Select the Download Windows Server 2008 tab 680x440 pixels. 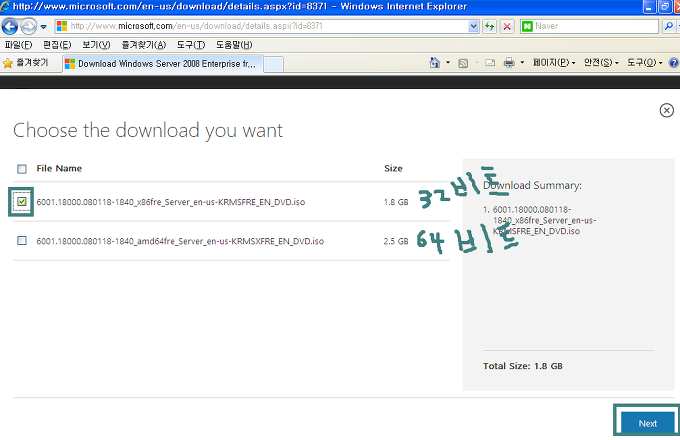(163, 64)
